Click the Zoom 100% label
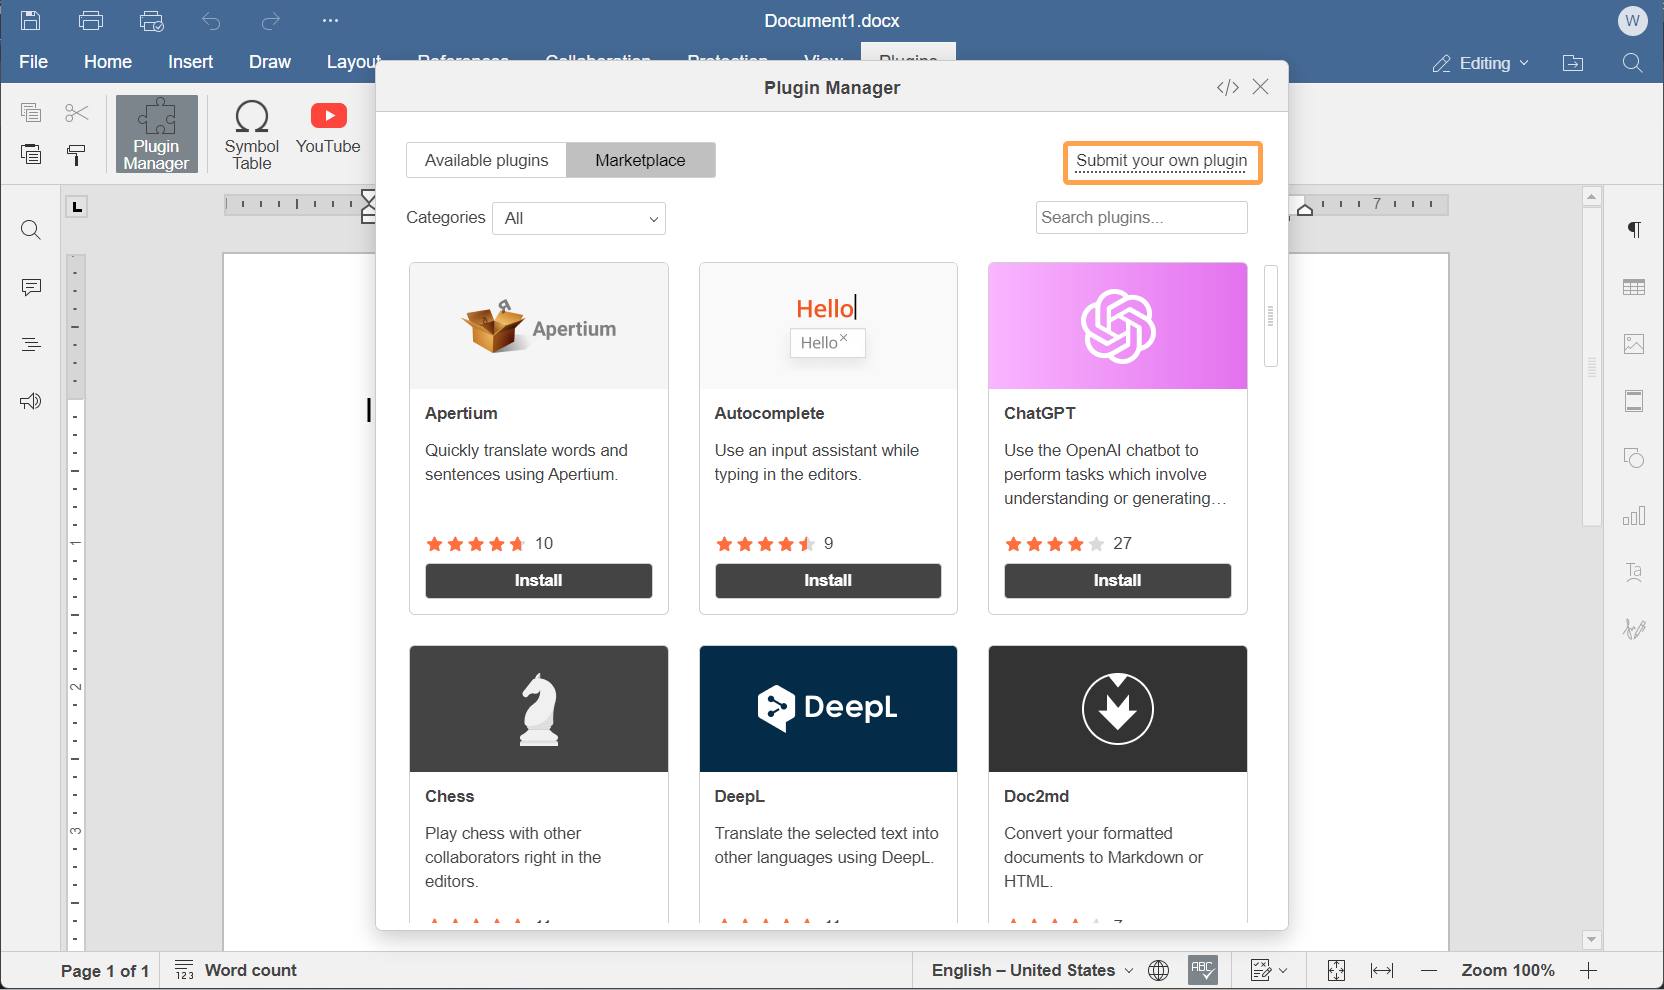Screen dimensions: 1664x990 click(1508, 970)
